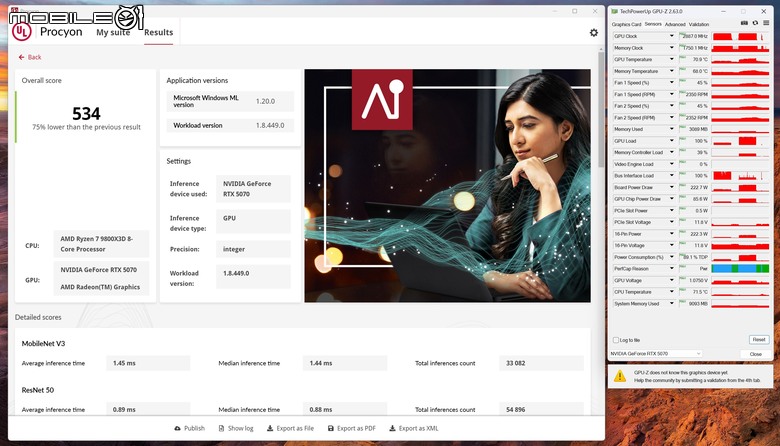Click Inference device NVIDIA GeForce RTX 5070 field
Image resolution: width=780 pixels, height=446 pixels.
pos(253,189)
